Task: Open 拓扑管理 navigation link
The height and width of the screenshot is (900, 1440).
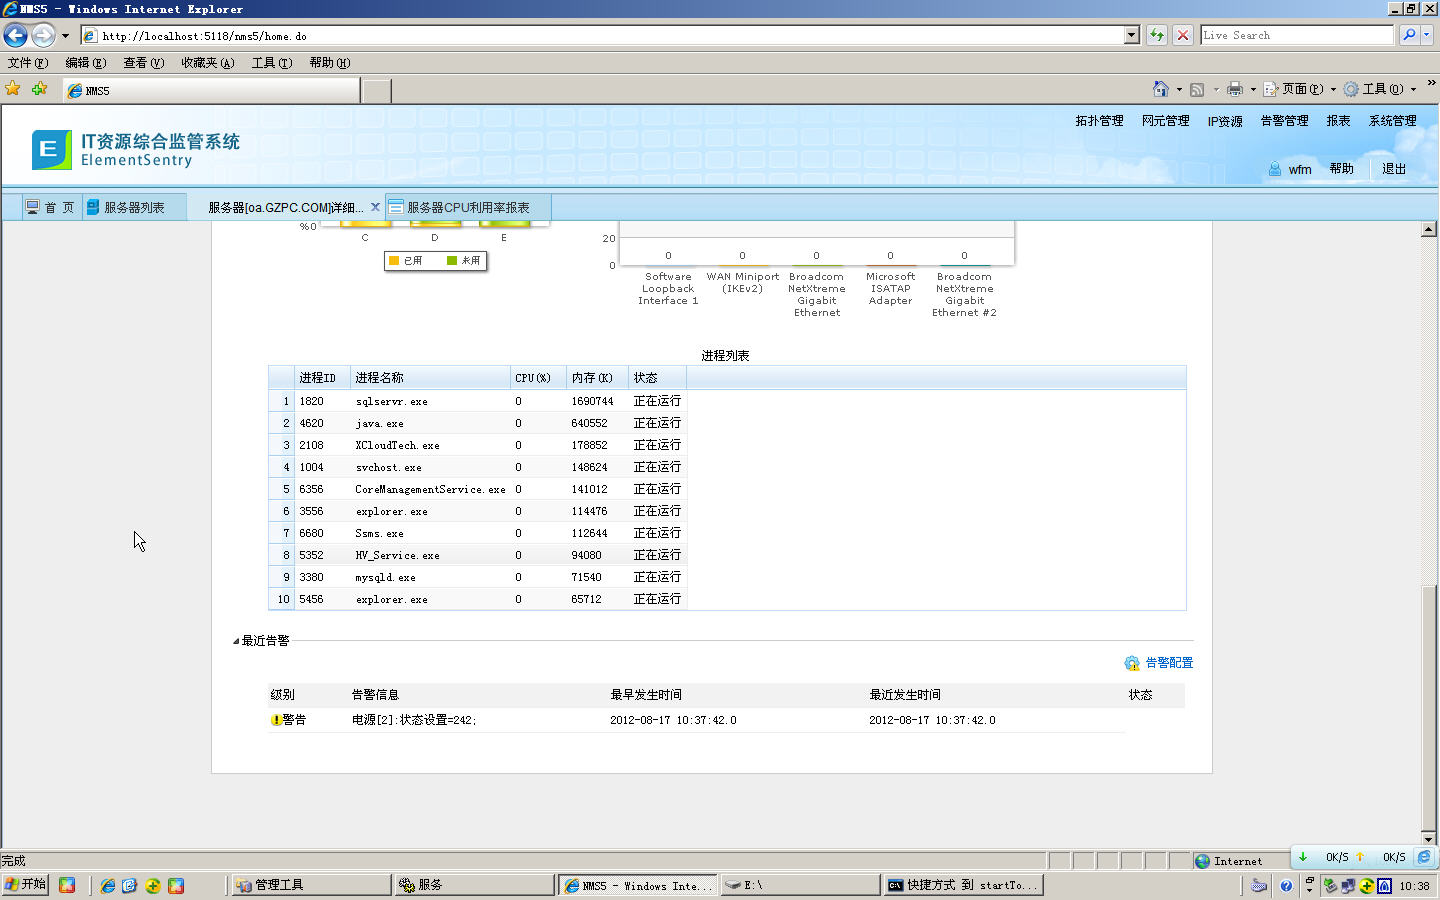Action: 1099,121
